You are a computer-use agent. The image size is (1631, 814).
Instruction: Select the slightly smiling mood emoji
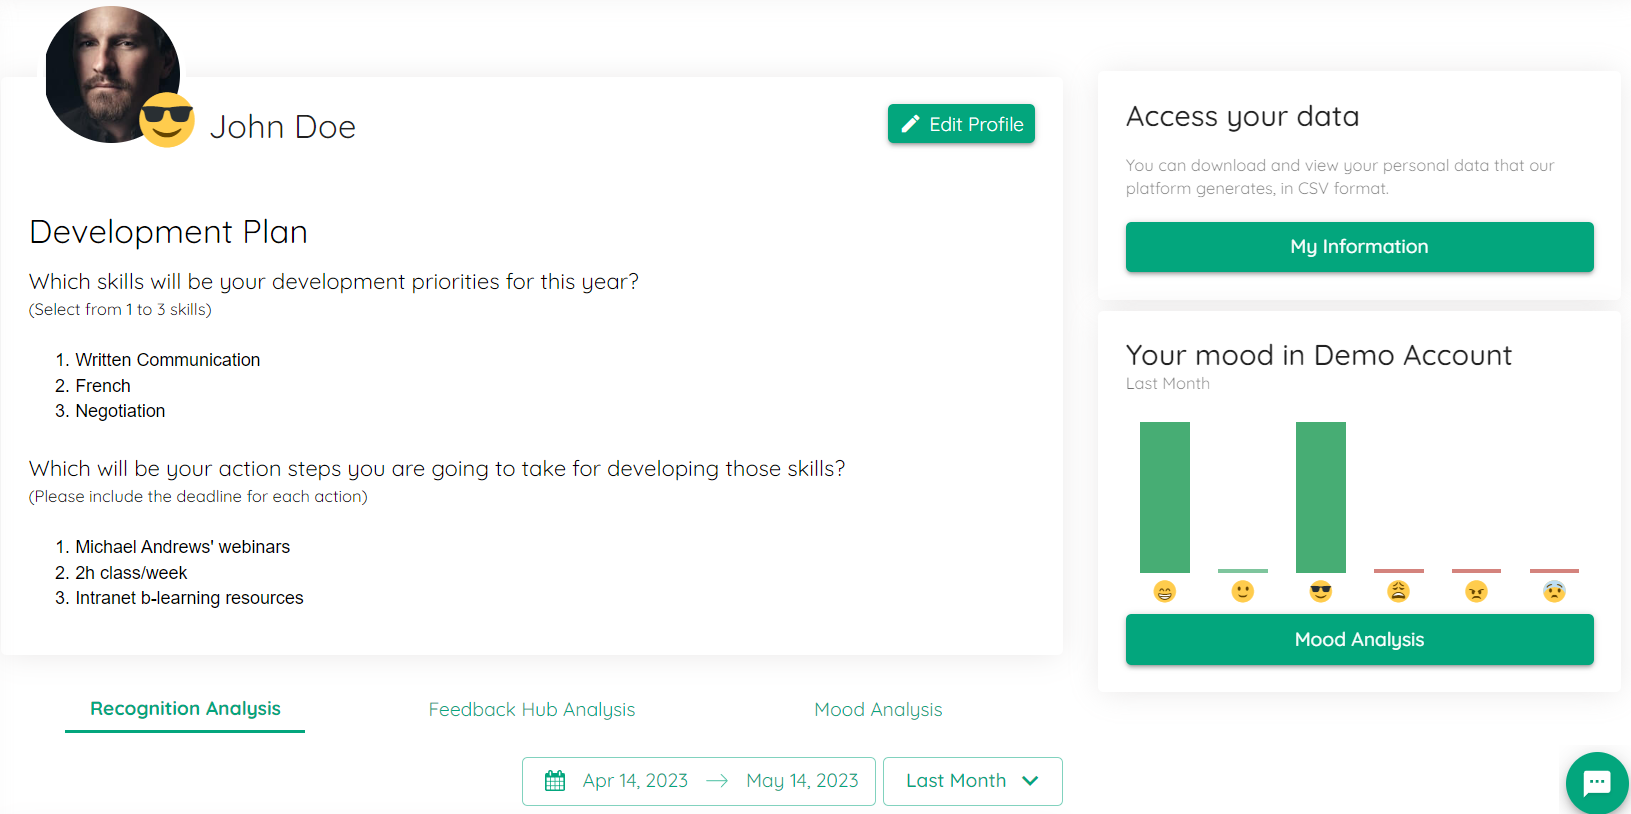[1243, 592]
